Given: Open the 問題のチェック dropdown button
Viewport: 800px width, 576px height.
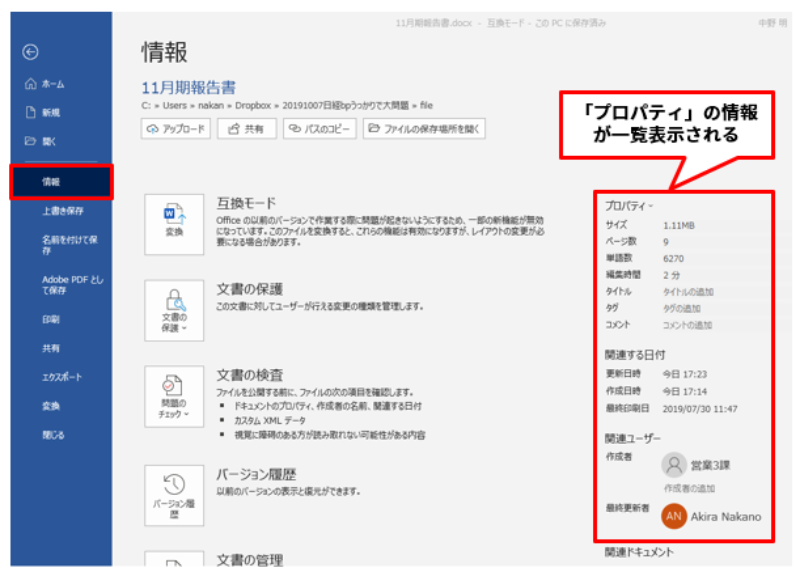Looking at the screenshot, I should tap(174, 397).
